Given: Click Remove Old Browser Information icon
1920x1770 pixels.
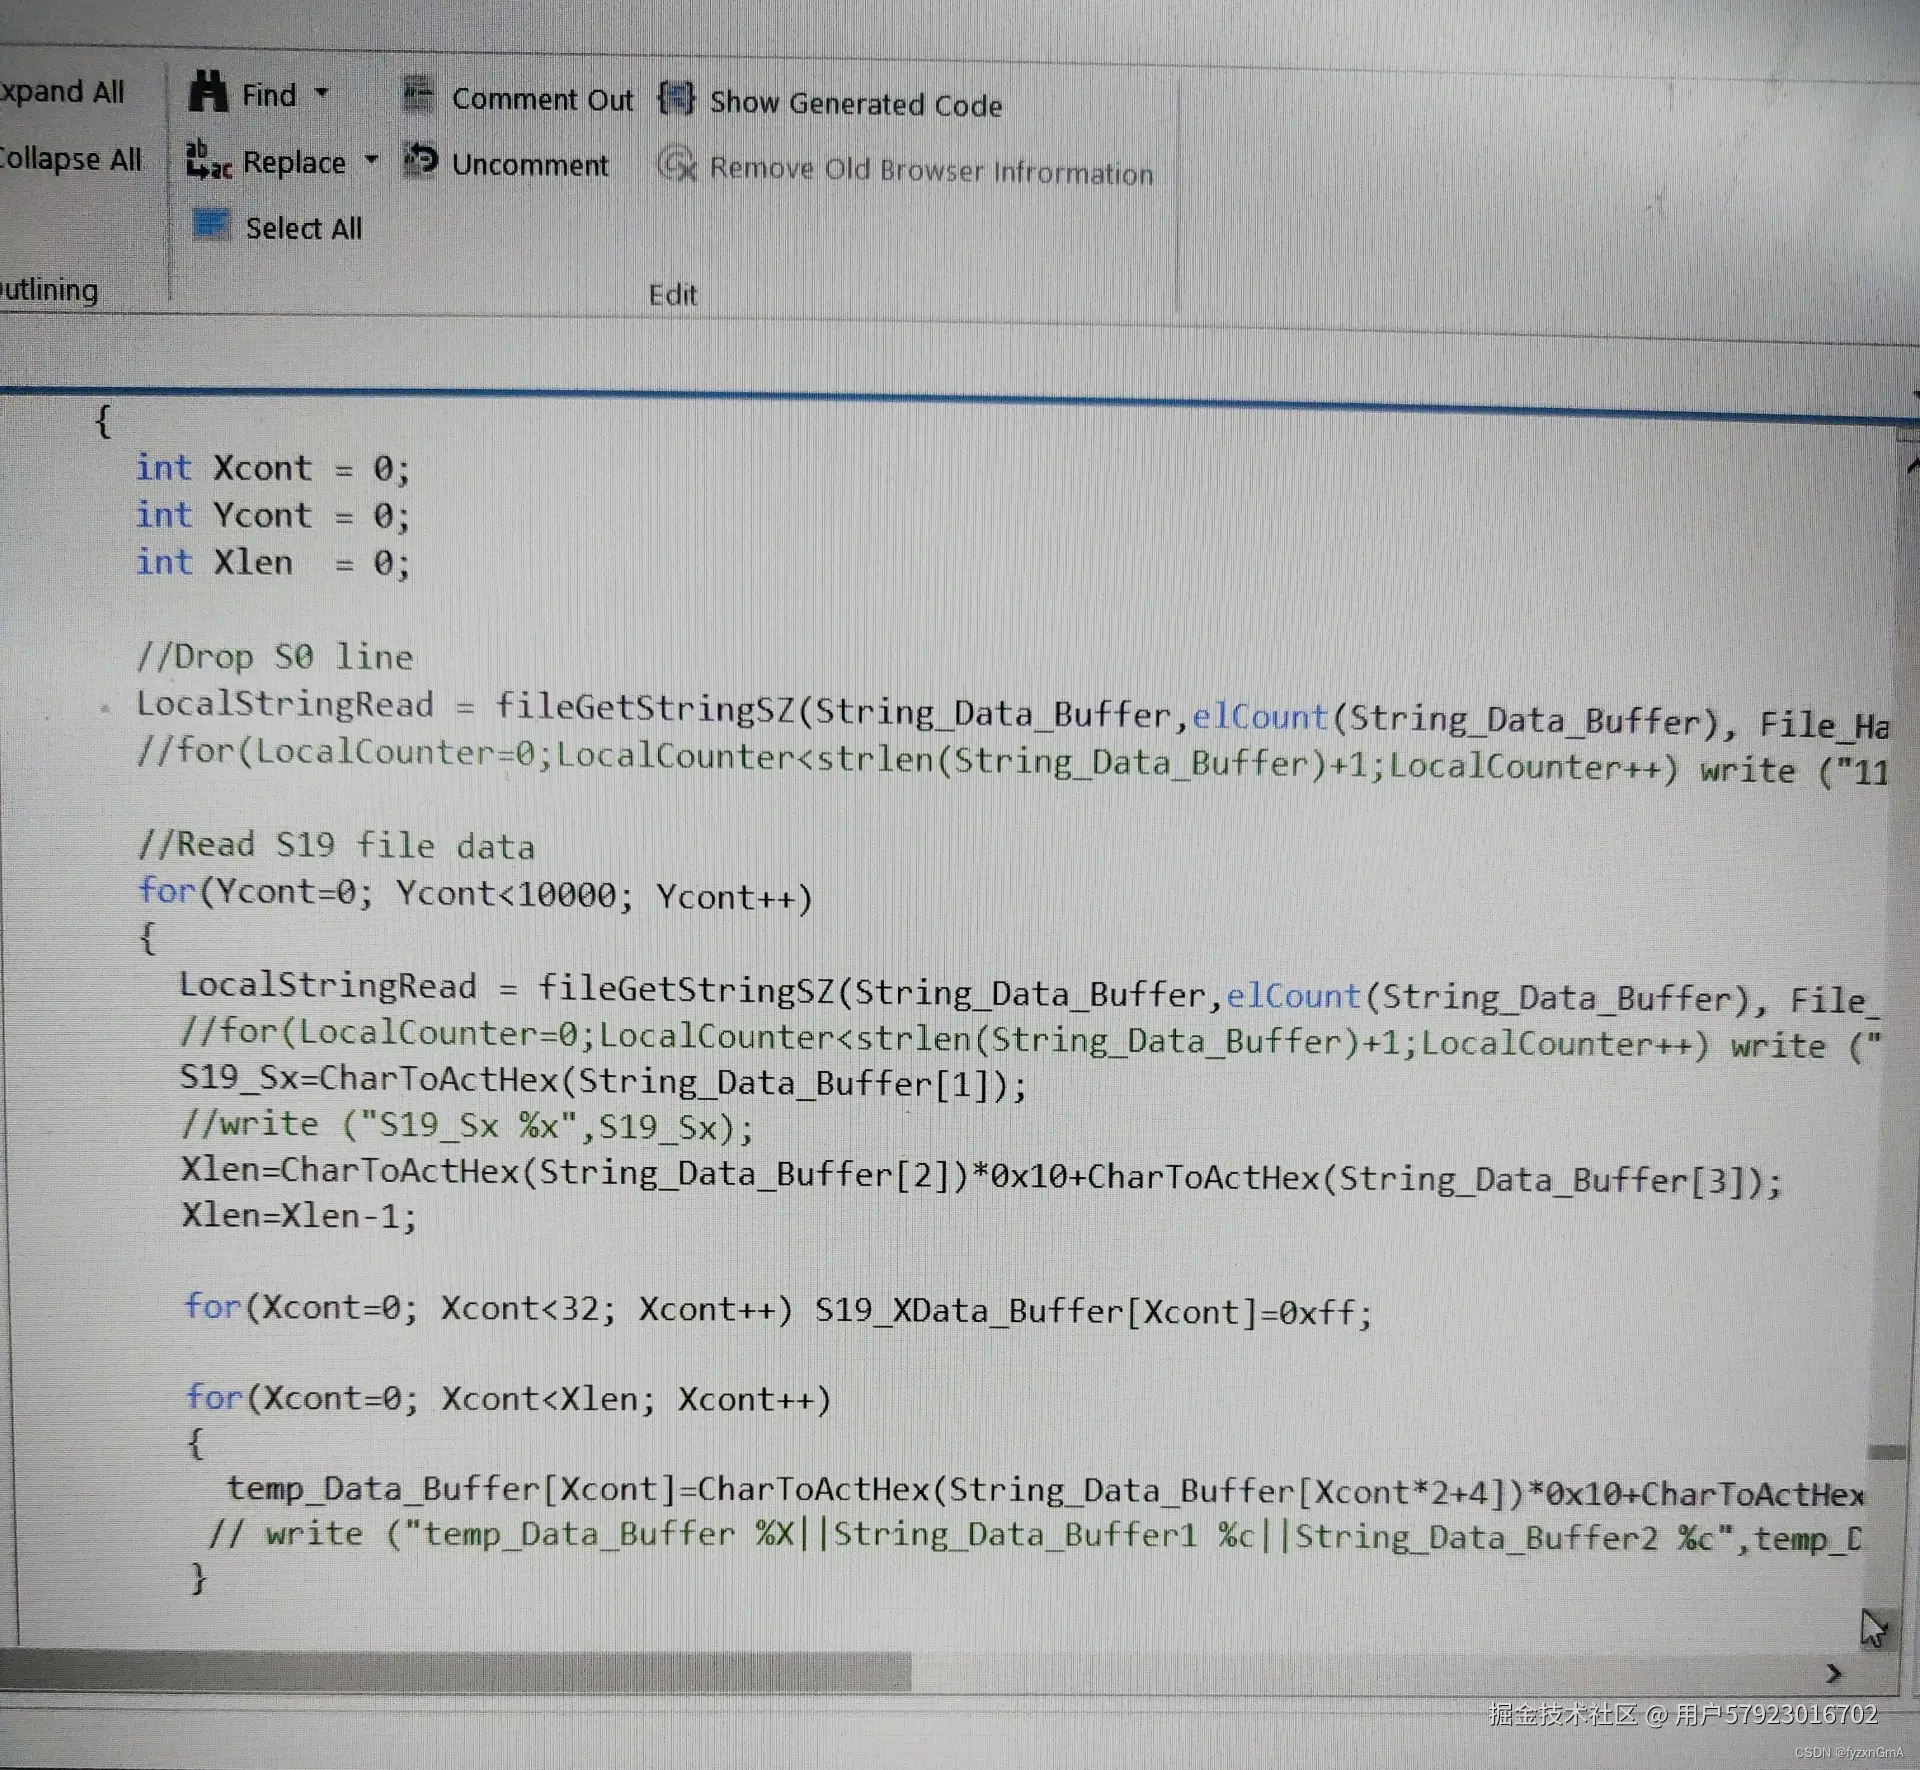Looking at the screenshot, I should (677, 164).
